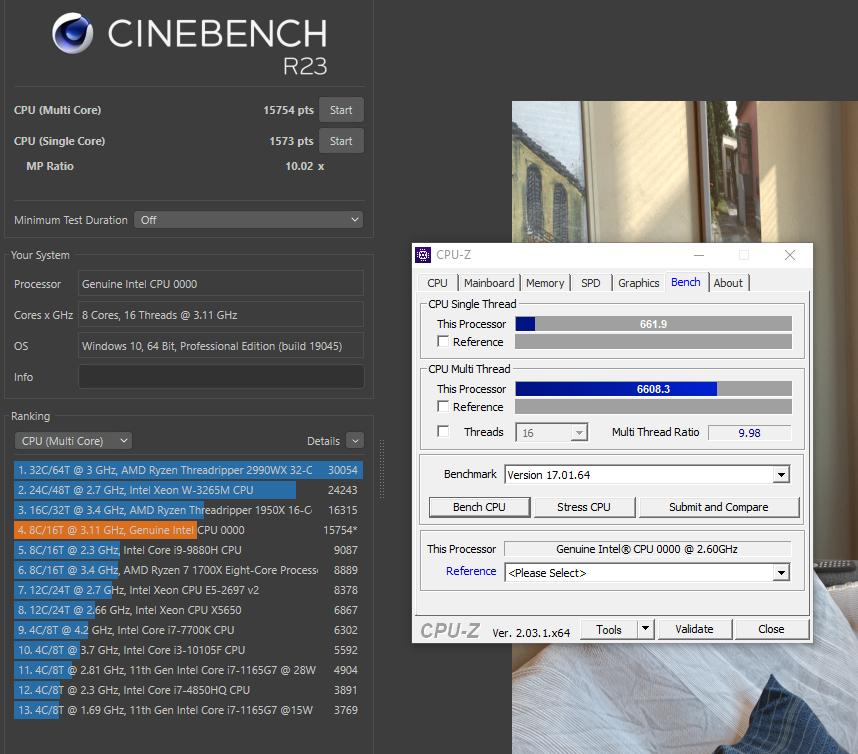Screen dimensions: 858x754
Task: Click the Single Thread 661.9 score bar
Action: [653, 324]
